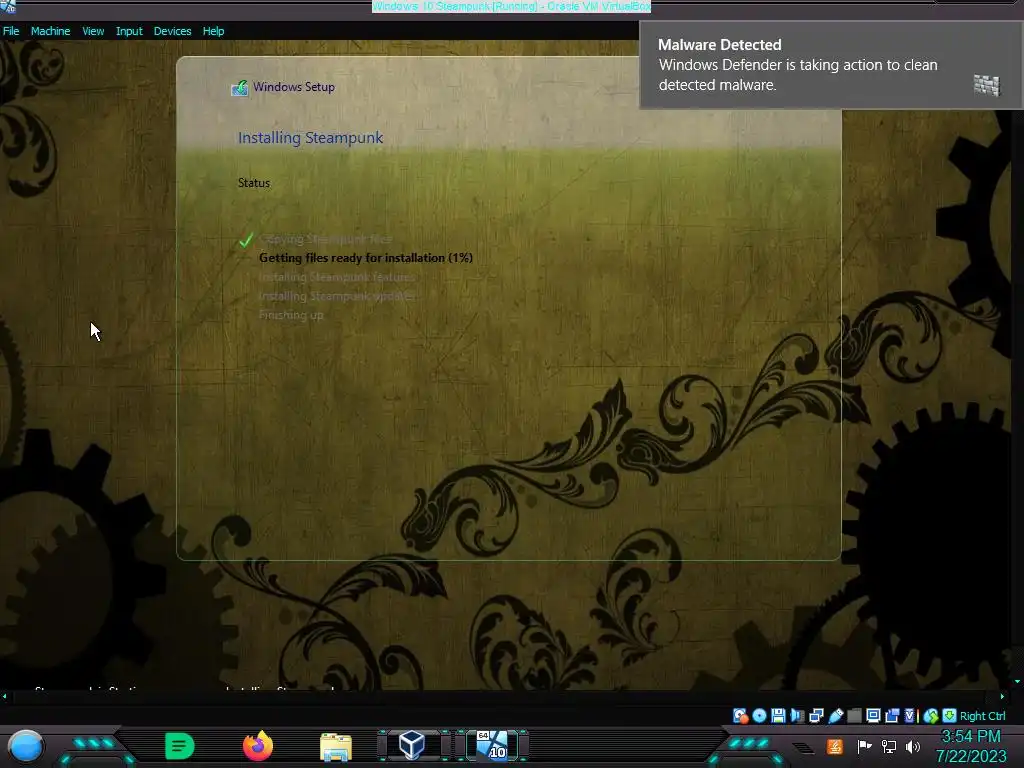Open the Help menu
Screen dimensions: 1024x768
[x=213, y=31]
